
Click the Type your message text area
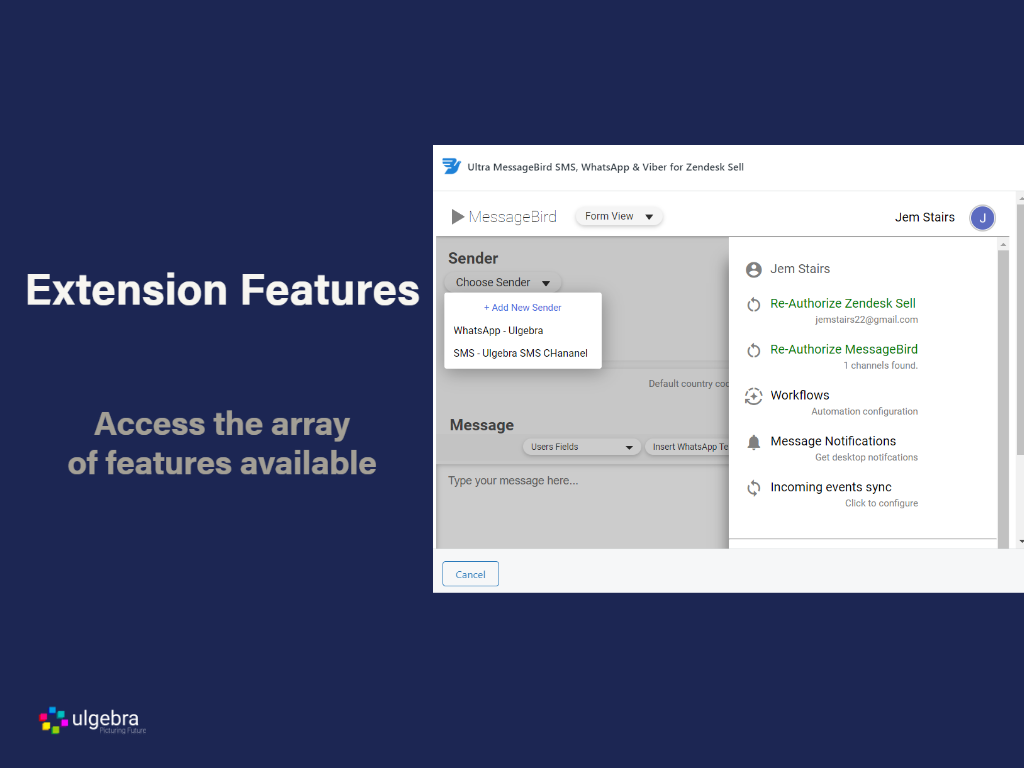point(580,505)
